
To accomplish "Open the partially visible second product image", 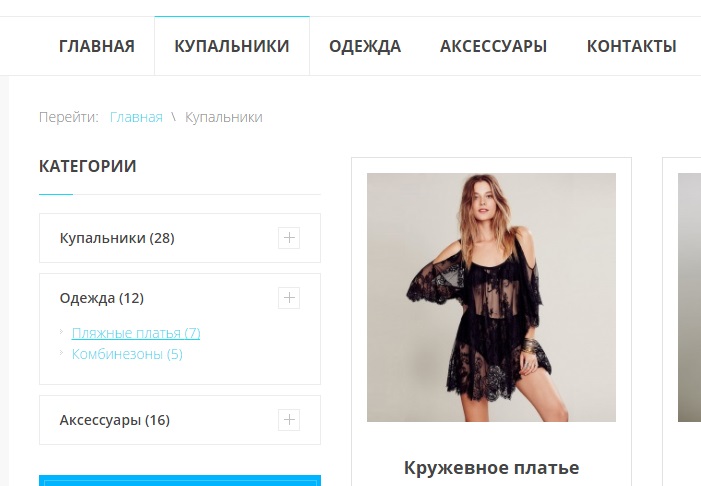I will pyautogui.click(x=689, y=297).
